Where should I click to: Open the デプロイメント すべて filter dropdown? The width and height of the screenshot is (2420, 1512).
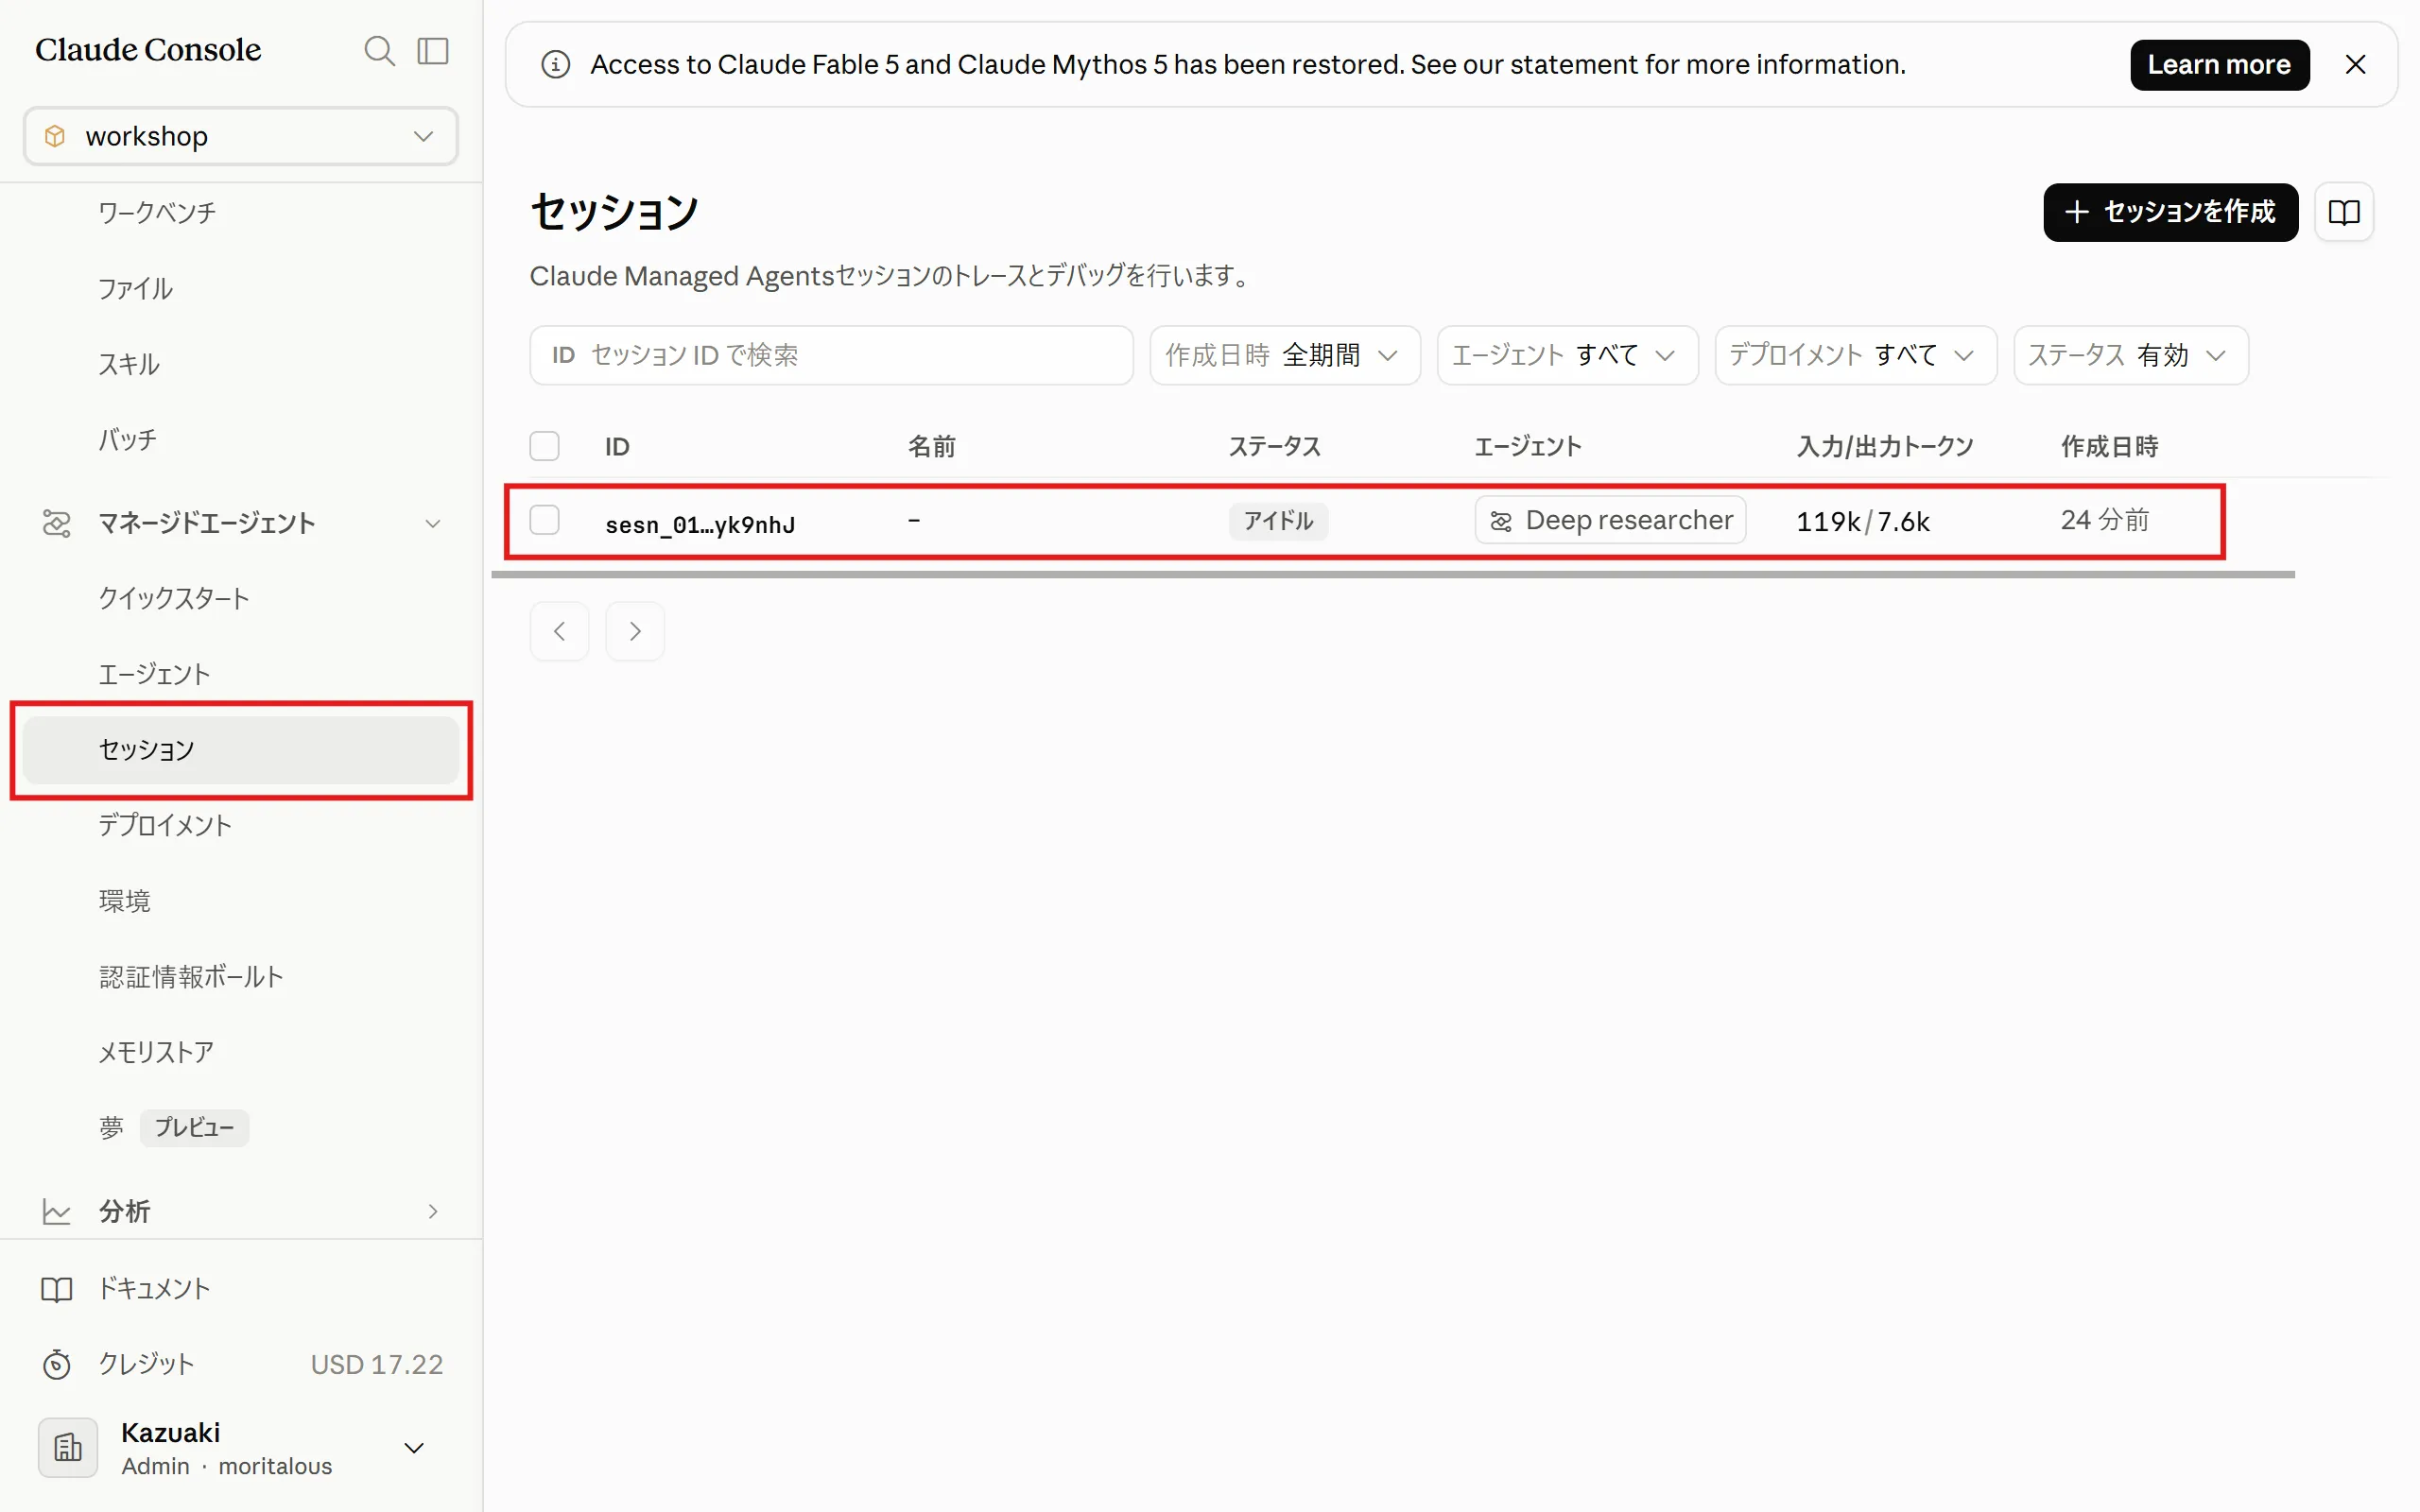pyautogui.click(x=1856, y=355)
